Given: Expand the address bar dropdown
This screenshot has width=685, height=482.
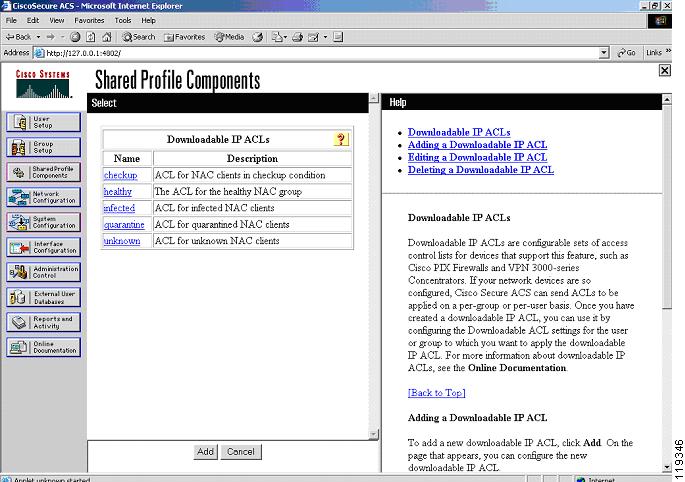Looking at the screenshot, I should 603,53.
